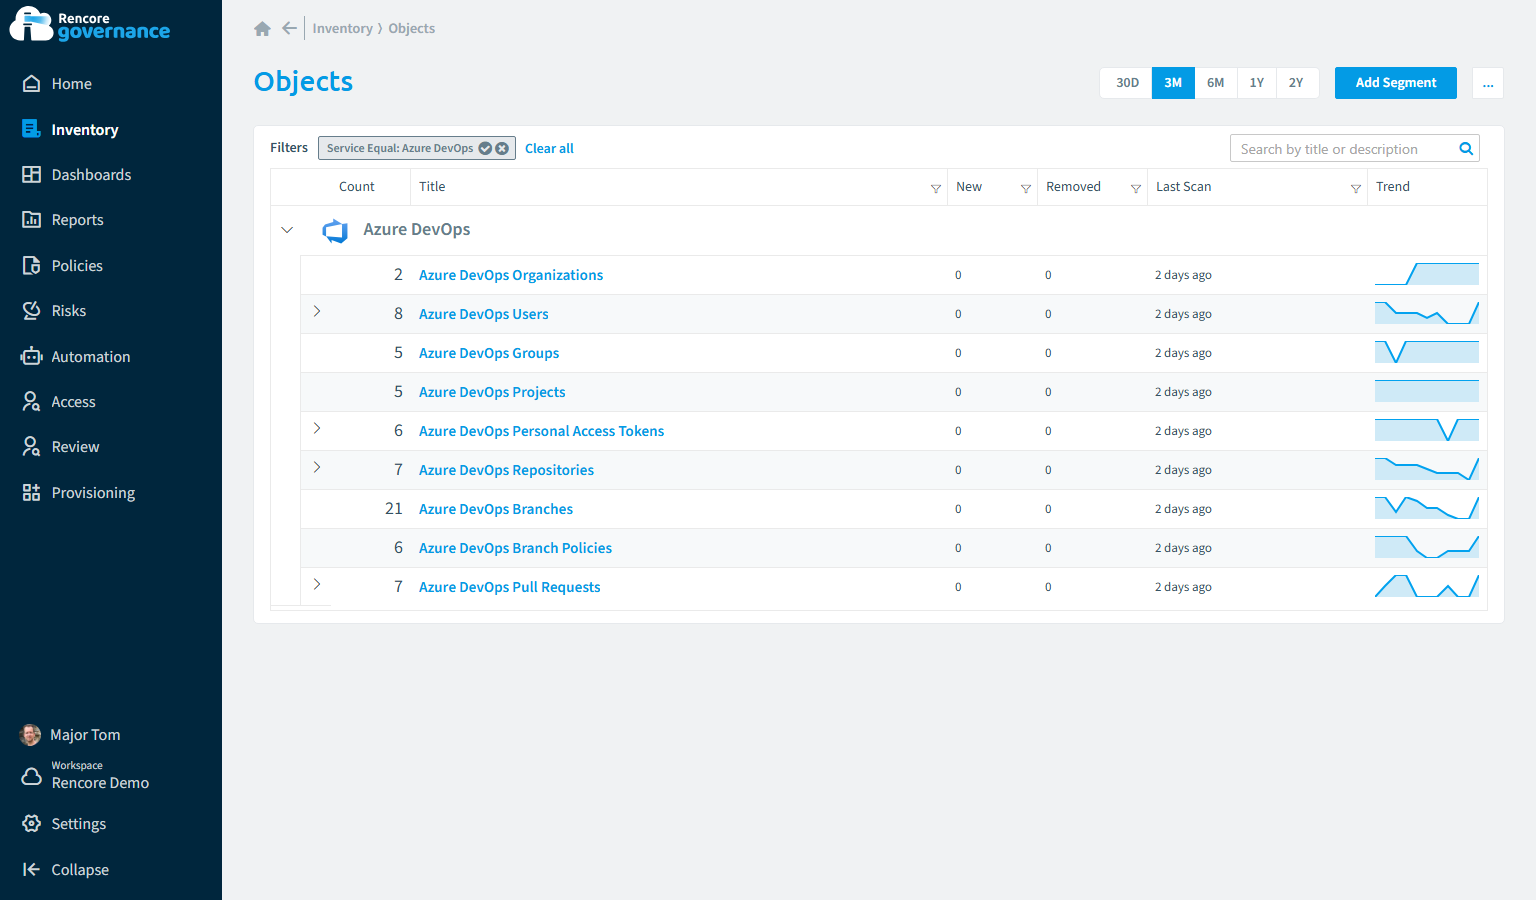
Task: Click the Add Segment button
Action: click(x=1395, y=83)
